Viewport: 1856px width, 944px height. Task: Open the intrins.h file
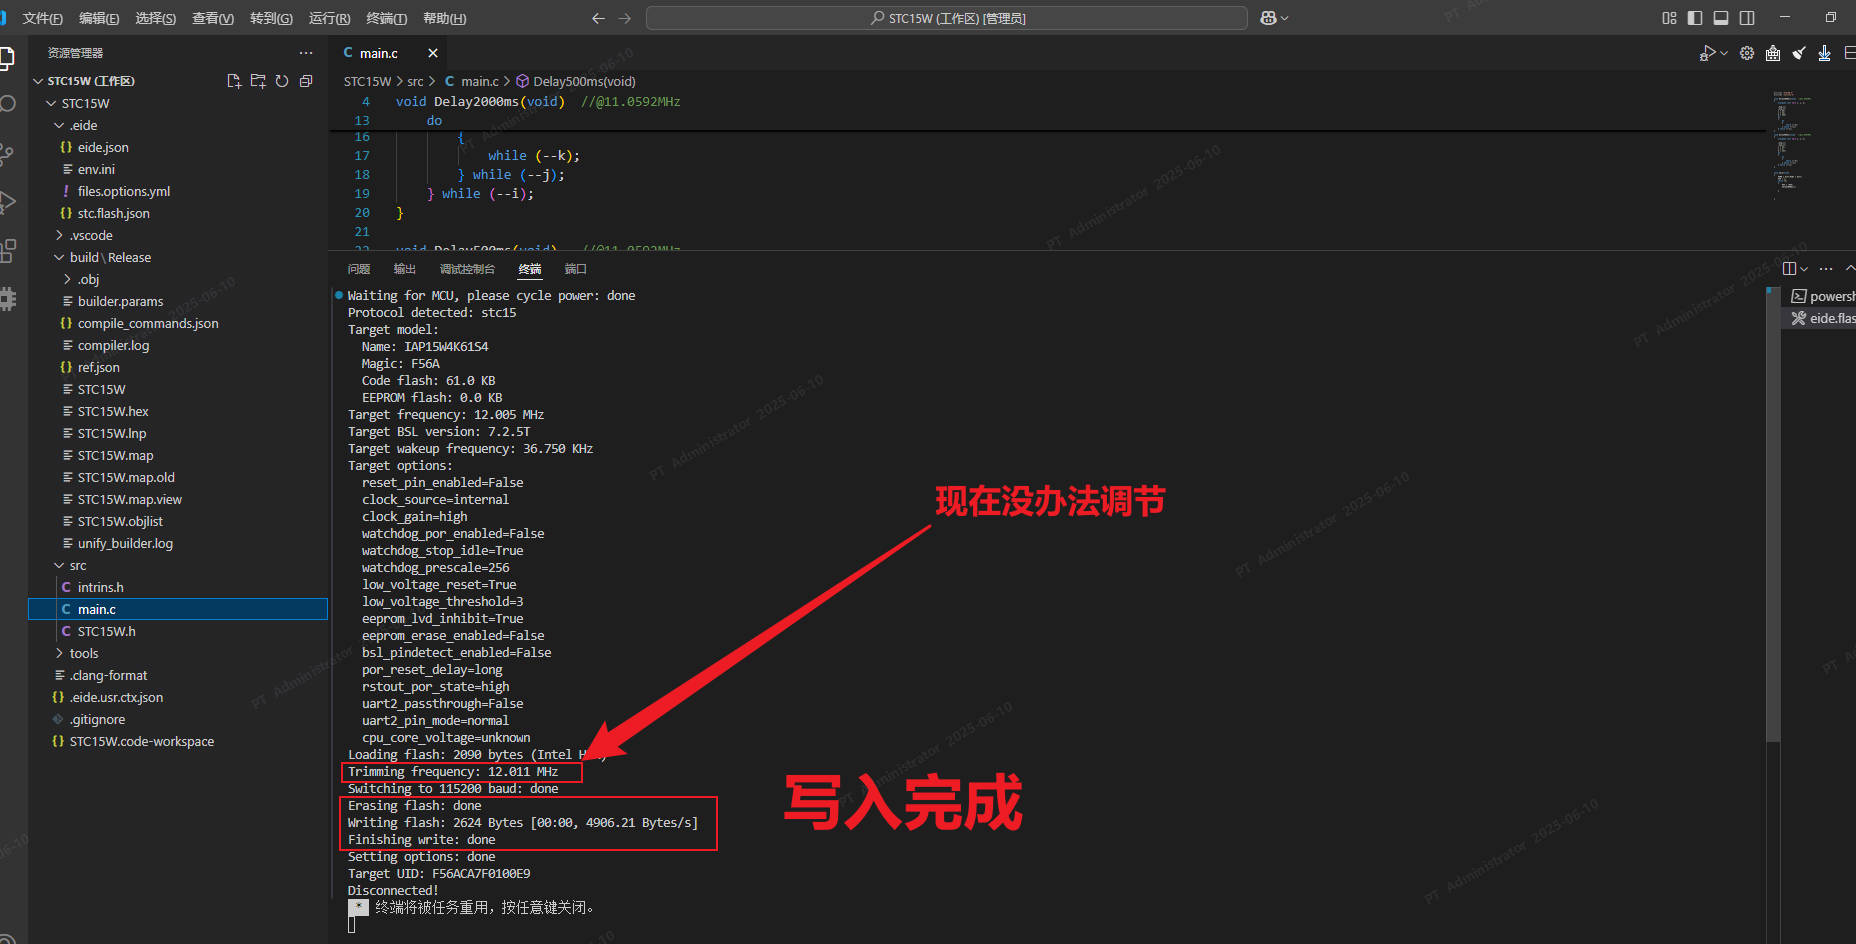click(x=179, y=587)
